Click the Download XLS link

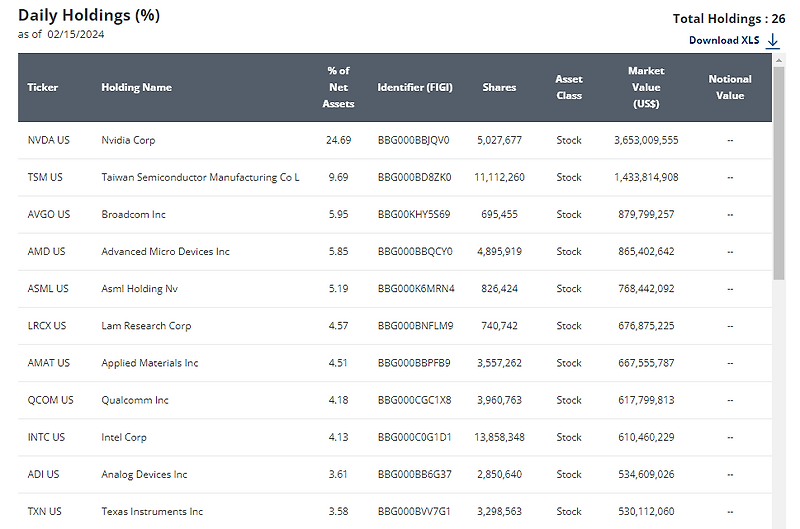(x=724, y=41)
